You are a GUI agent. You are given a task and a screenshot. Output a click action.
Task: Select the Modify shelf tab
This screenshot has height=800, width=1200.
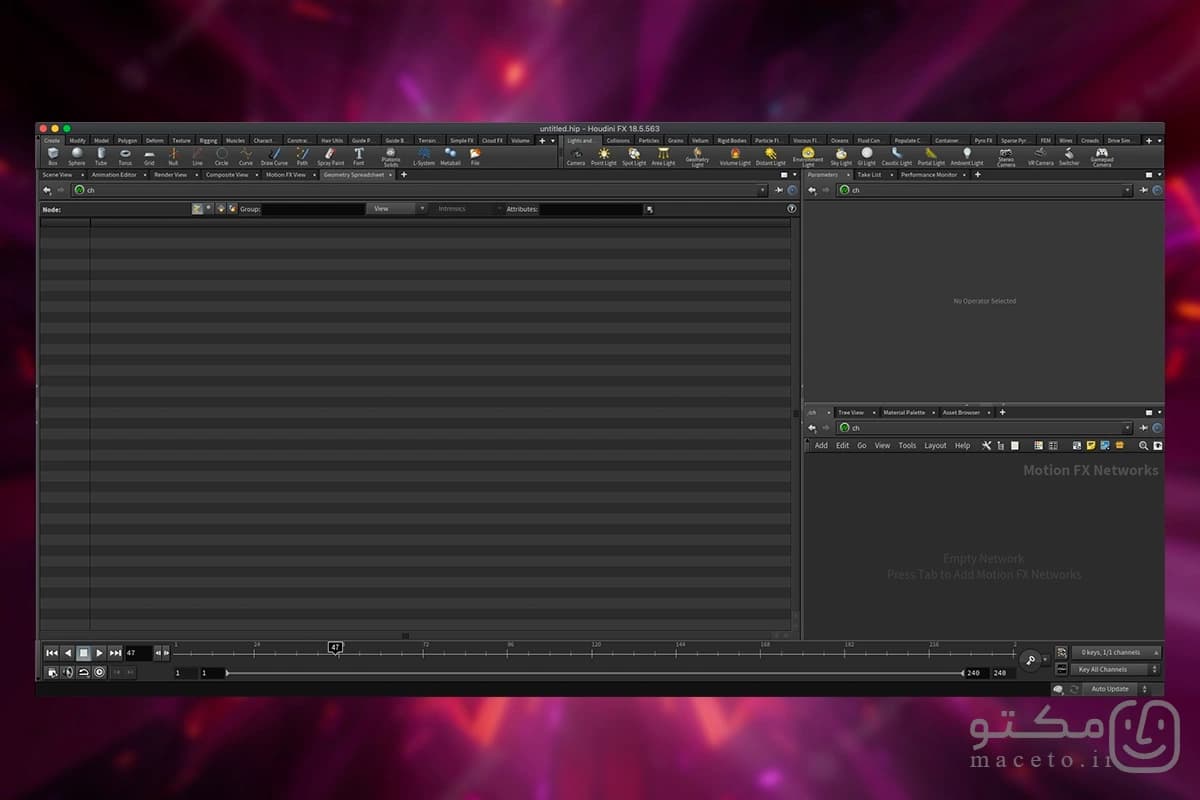[77, 140]
